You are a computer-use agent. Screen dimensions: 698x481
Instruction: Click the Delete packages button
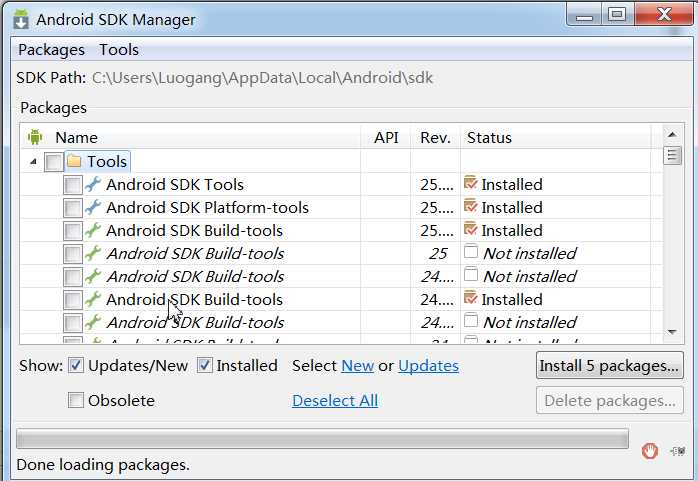(610, 400)
